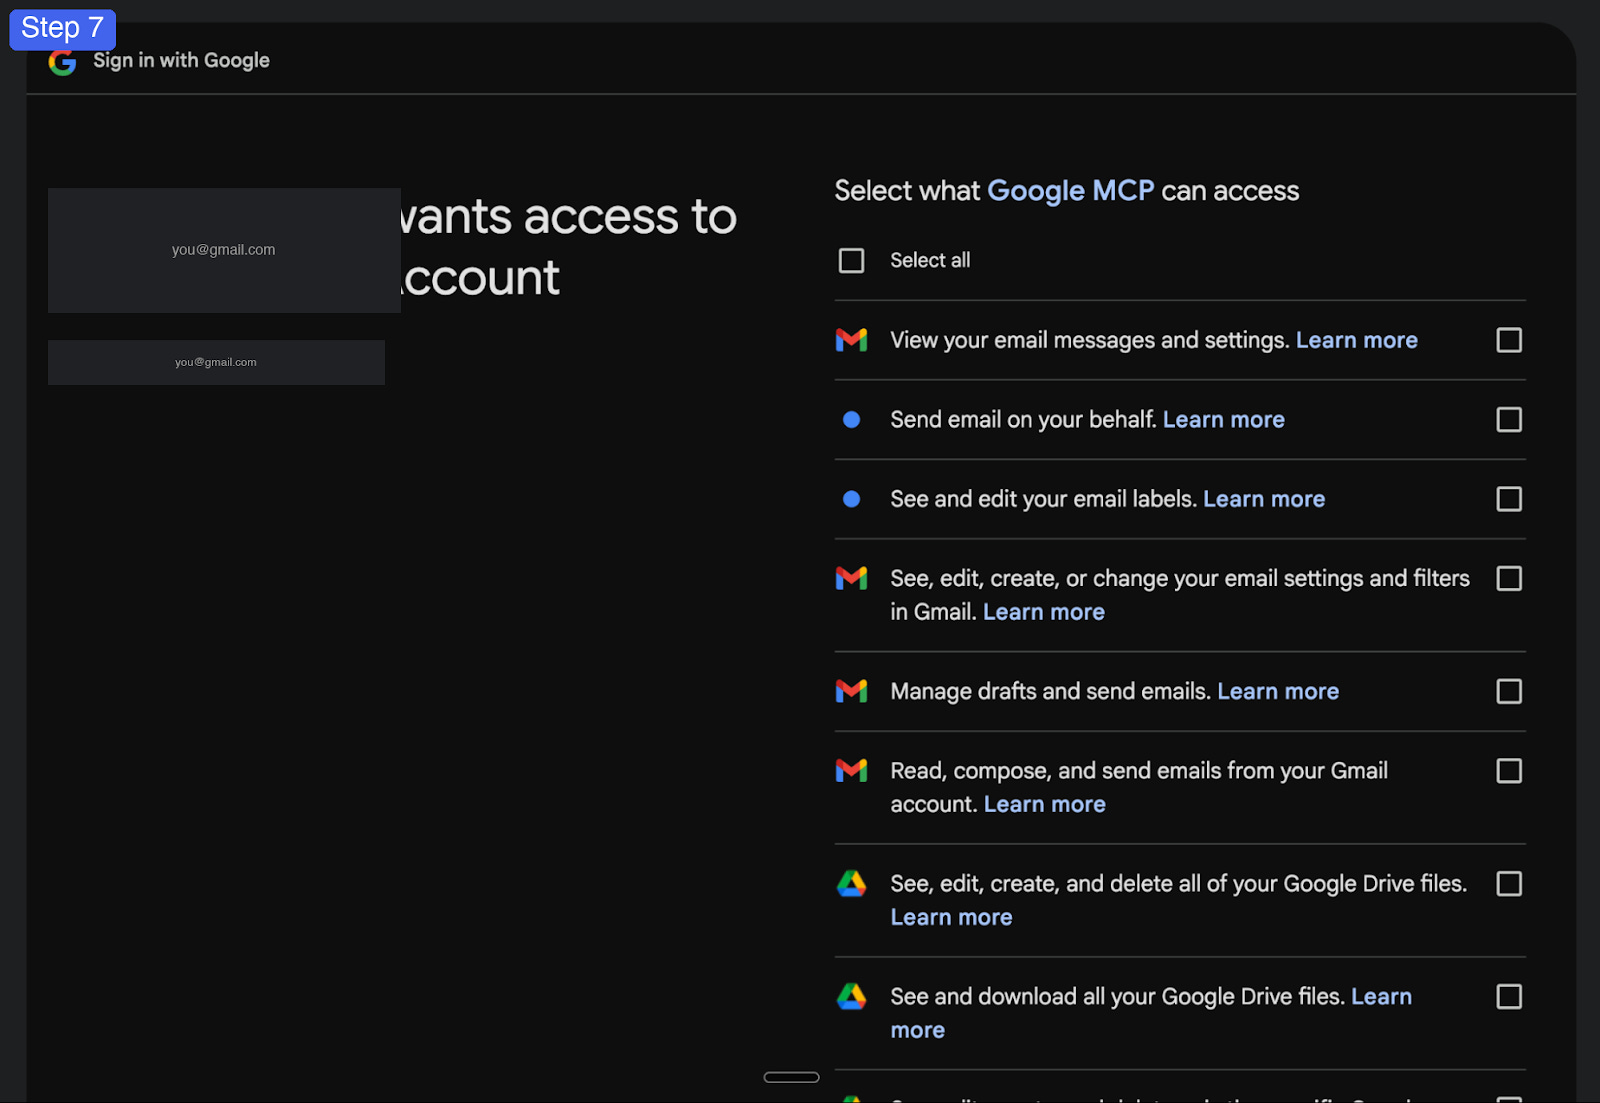Tick Manage drafts and send emails checkbox
The width and height of the screenshot is (1600, 1103).
tap(1509, 691)
